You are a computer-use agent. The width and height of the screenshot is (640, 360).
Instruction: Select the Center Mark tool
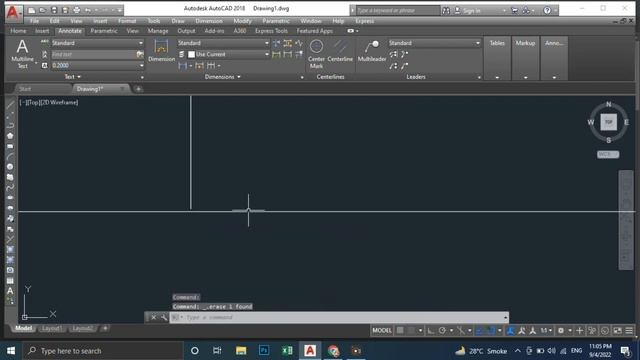[316, 54]
